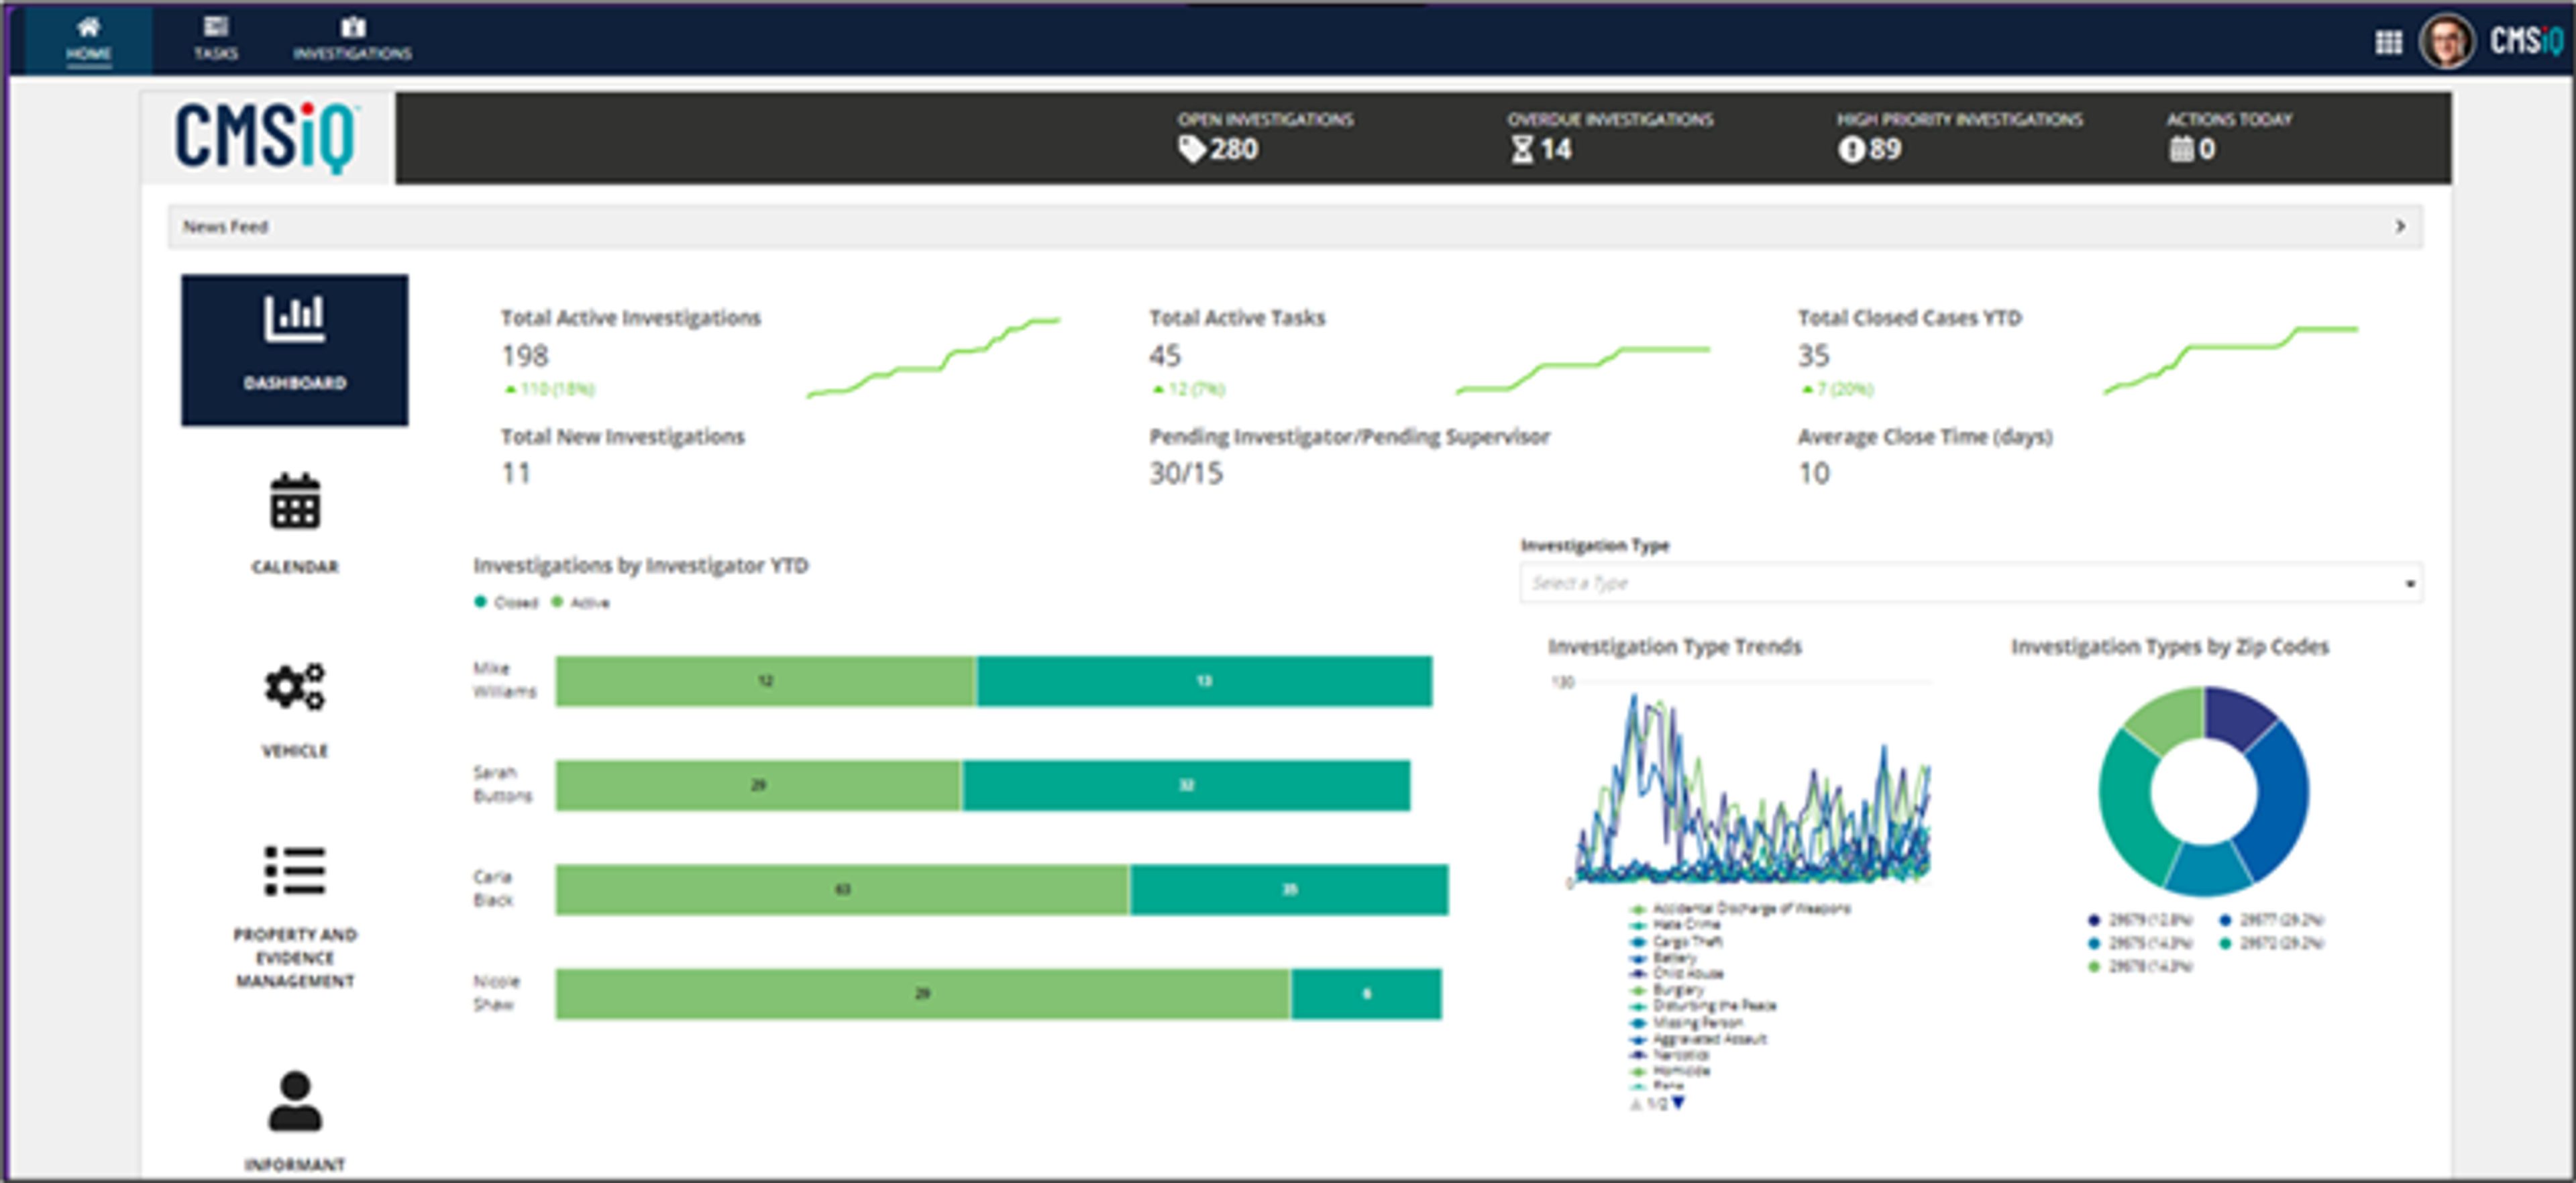Click Total Active Tasks value 45
The image size is (2576, 1183).
click(1165, 355)
